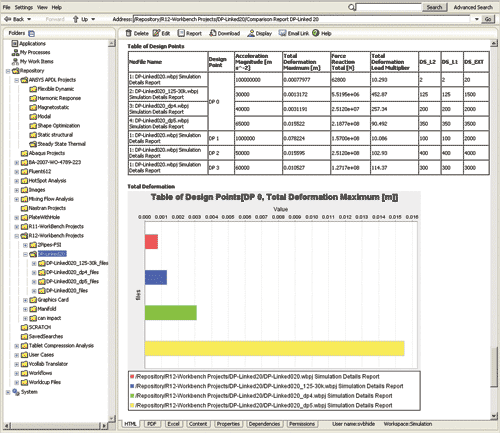Expand the Graphics Card node
Viewport: 500px width, 433px height.
25,300
